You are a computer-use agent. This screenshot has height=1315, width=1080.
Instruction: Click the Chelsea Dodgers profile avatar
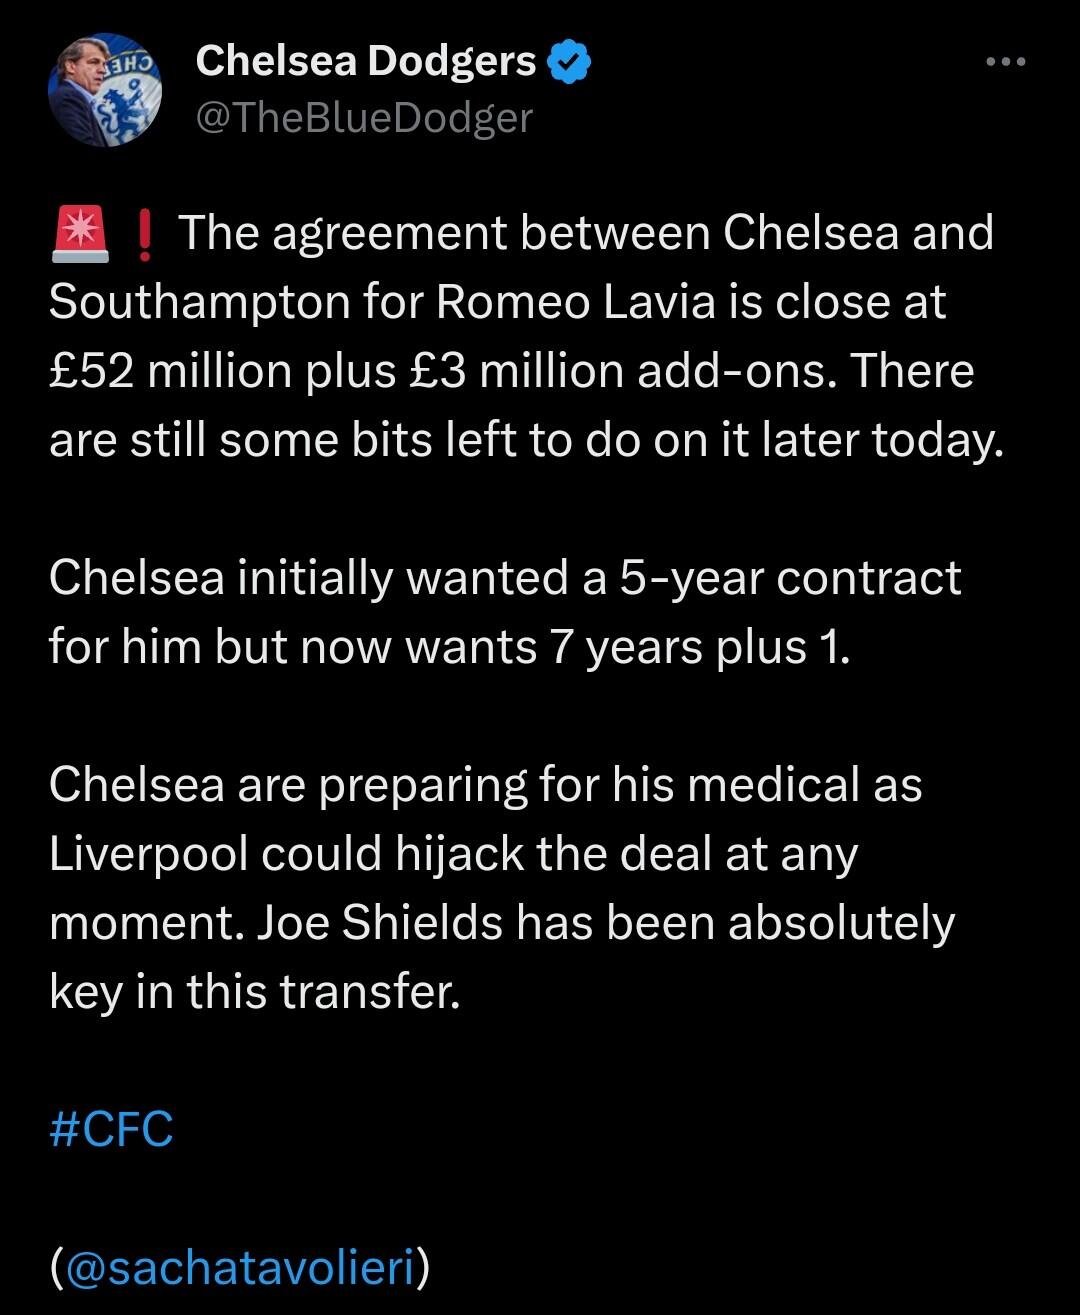(105, 91)
